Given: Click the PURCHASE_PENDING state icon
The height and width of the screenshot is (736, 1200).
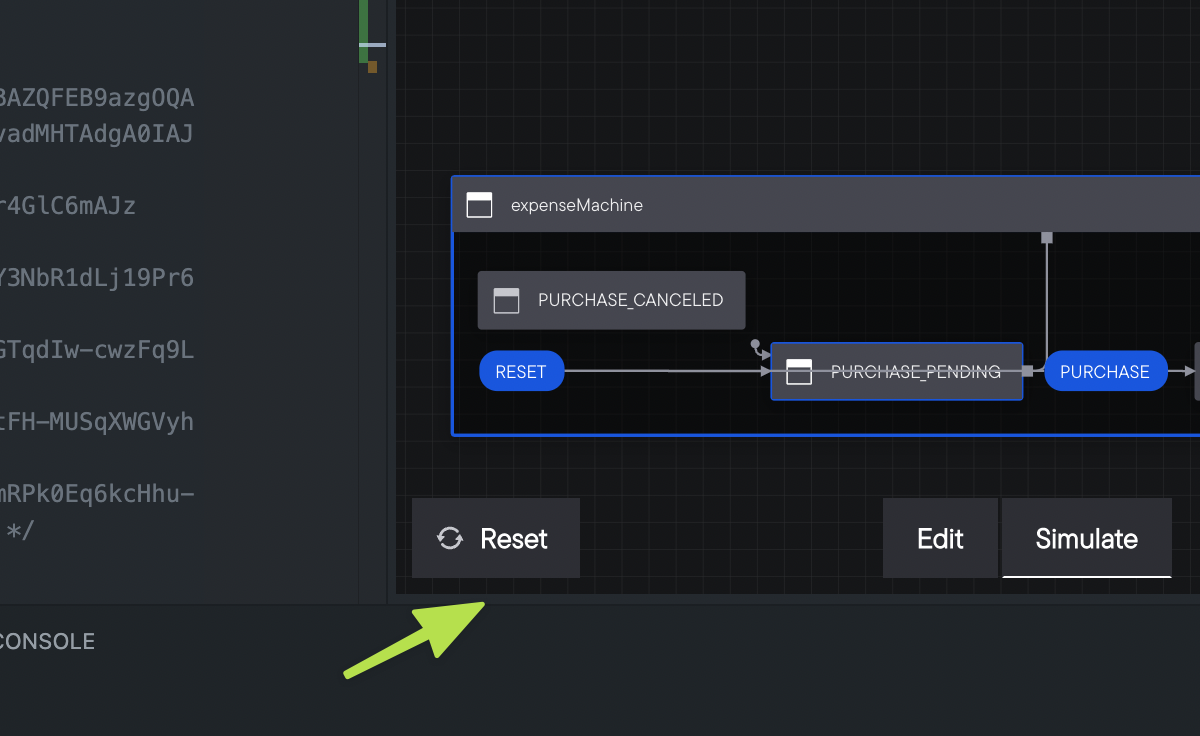Looking at the screenshot, I should [799, 371].
